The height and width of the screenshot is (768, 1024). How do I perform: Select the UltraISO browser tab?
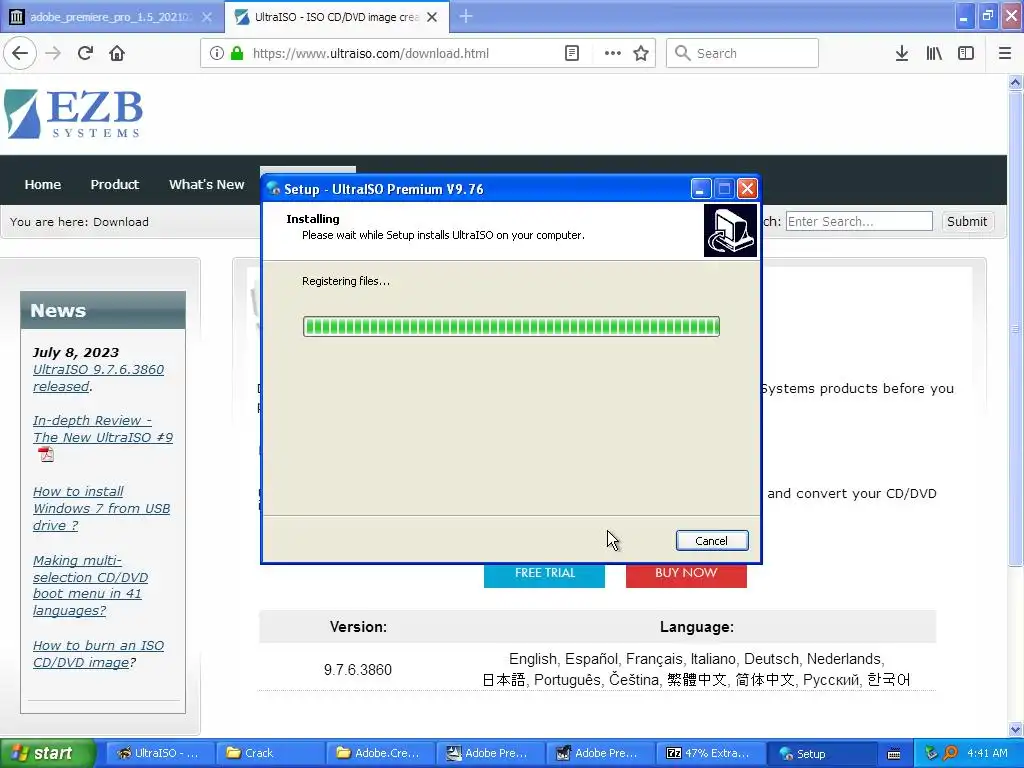(x=336, y=17)
